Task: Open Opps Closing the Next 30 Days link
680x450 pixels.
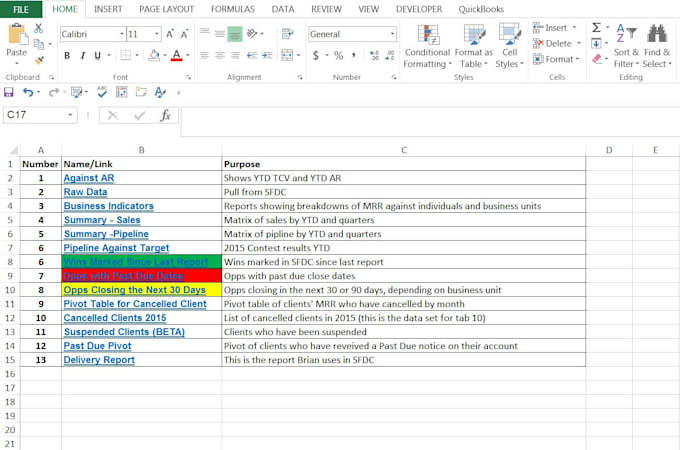Action: (134, 290)
